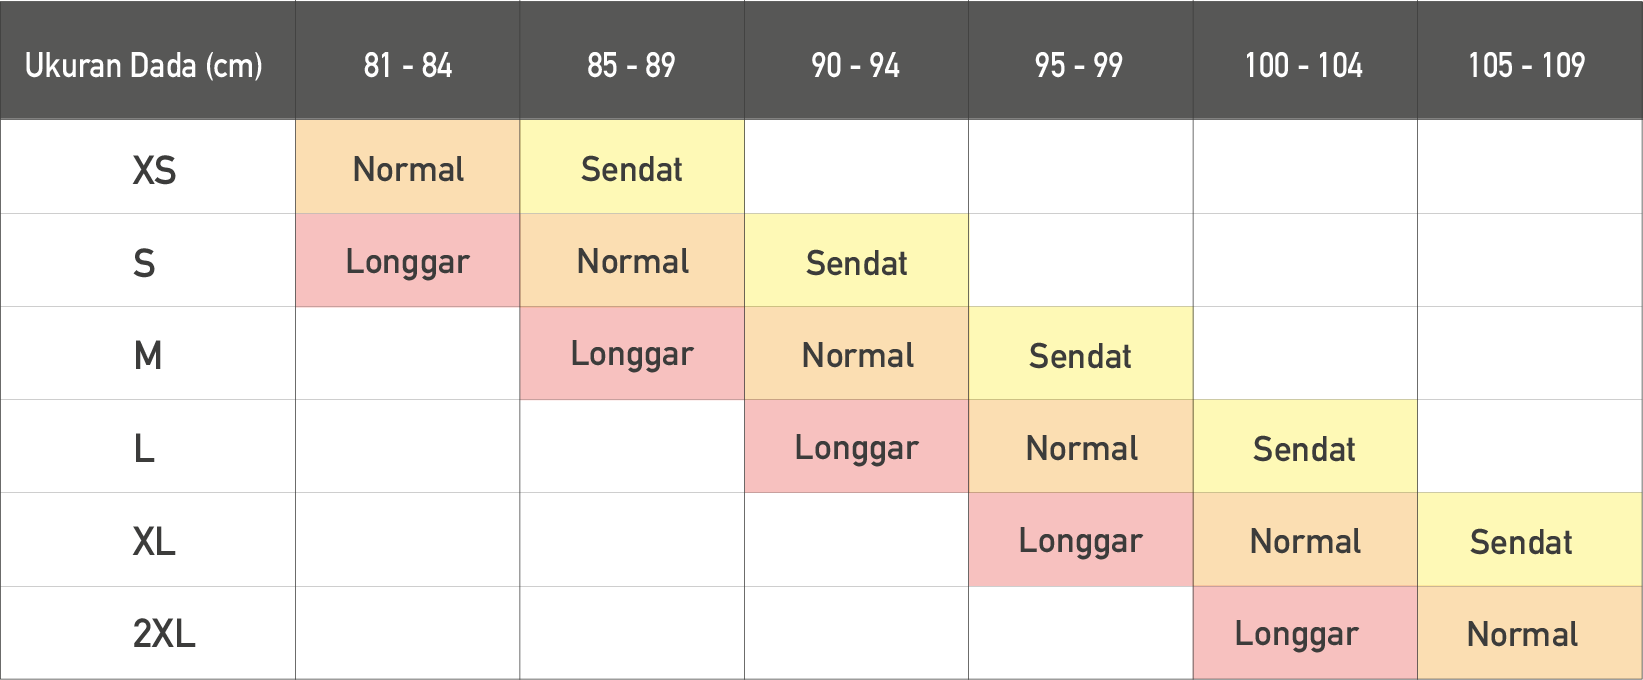Click Sendat cell in the XS row
Image resolution: width=1643 pixels, height=680 pixels.
[632, 167]
